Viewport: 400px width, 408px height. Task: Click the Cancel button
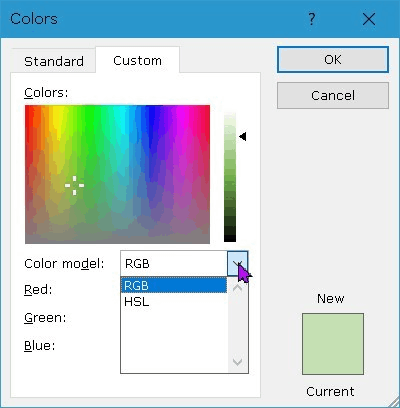pyautogui.click(x=333, y=96)
